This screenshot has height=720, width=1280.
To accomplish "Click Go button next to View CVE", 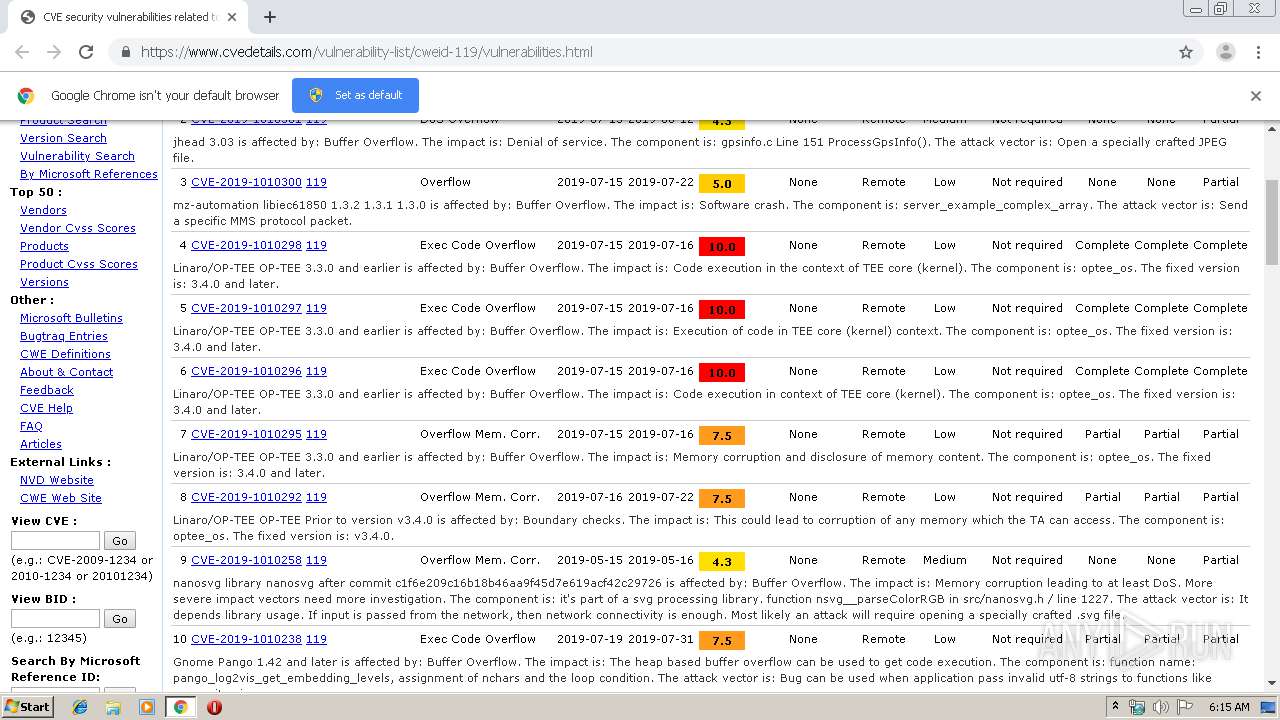I will click(x=120, y=540).
